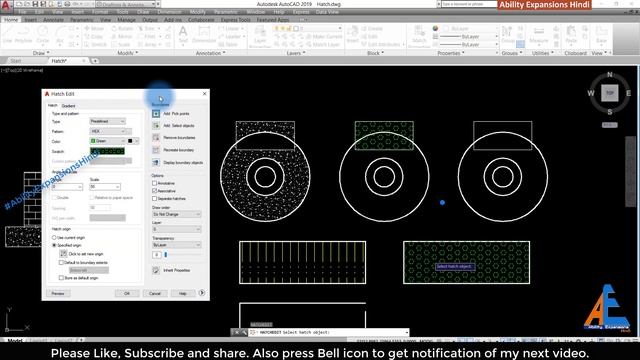Toggle the Associative checkbox
The image size is (640, 360).
154,191
